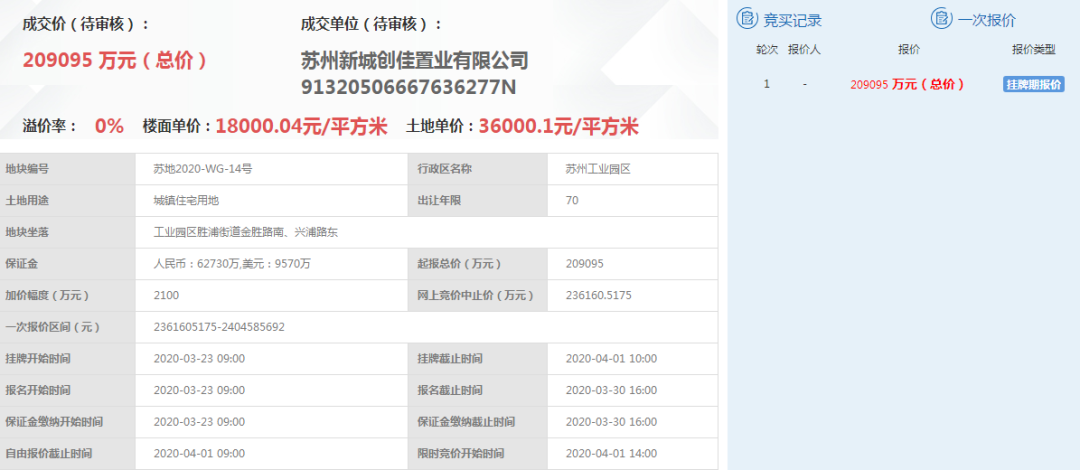
Task: Click the 报价 column header
Action: (x=908, y=50)
